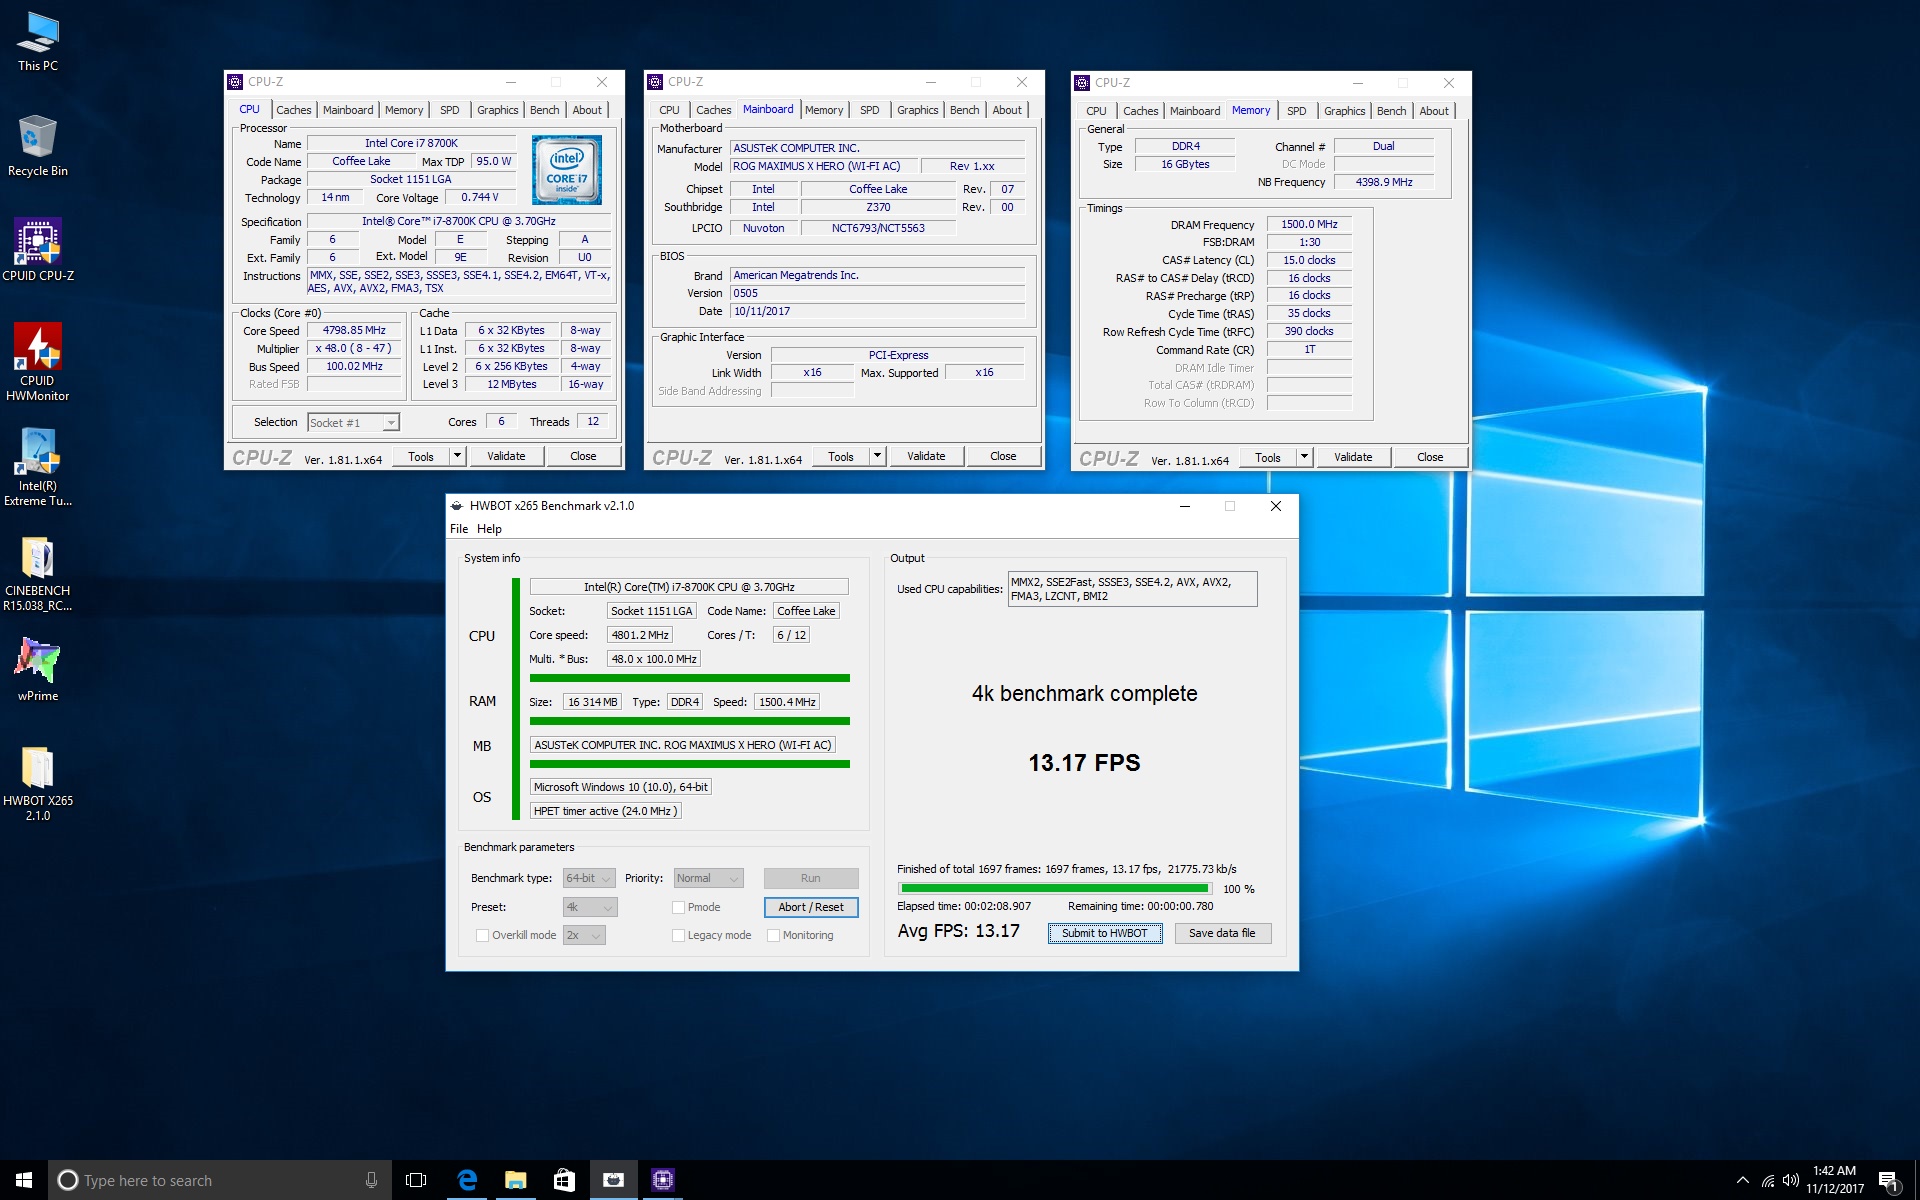Expand Tools arrow in Mainboard window
This screenshot has width=1920, height=1200.
(878, 456)
